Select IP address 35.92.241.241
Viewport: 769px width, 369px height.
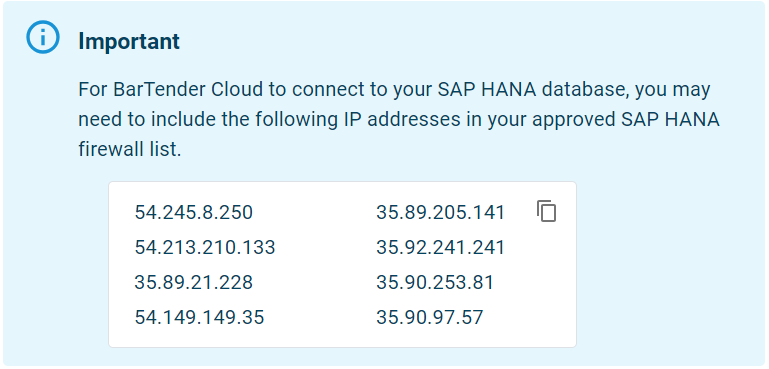click(x=440, y=247)
